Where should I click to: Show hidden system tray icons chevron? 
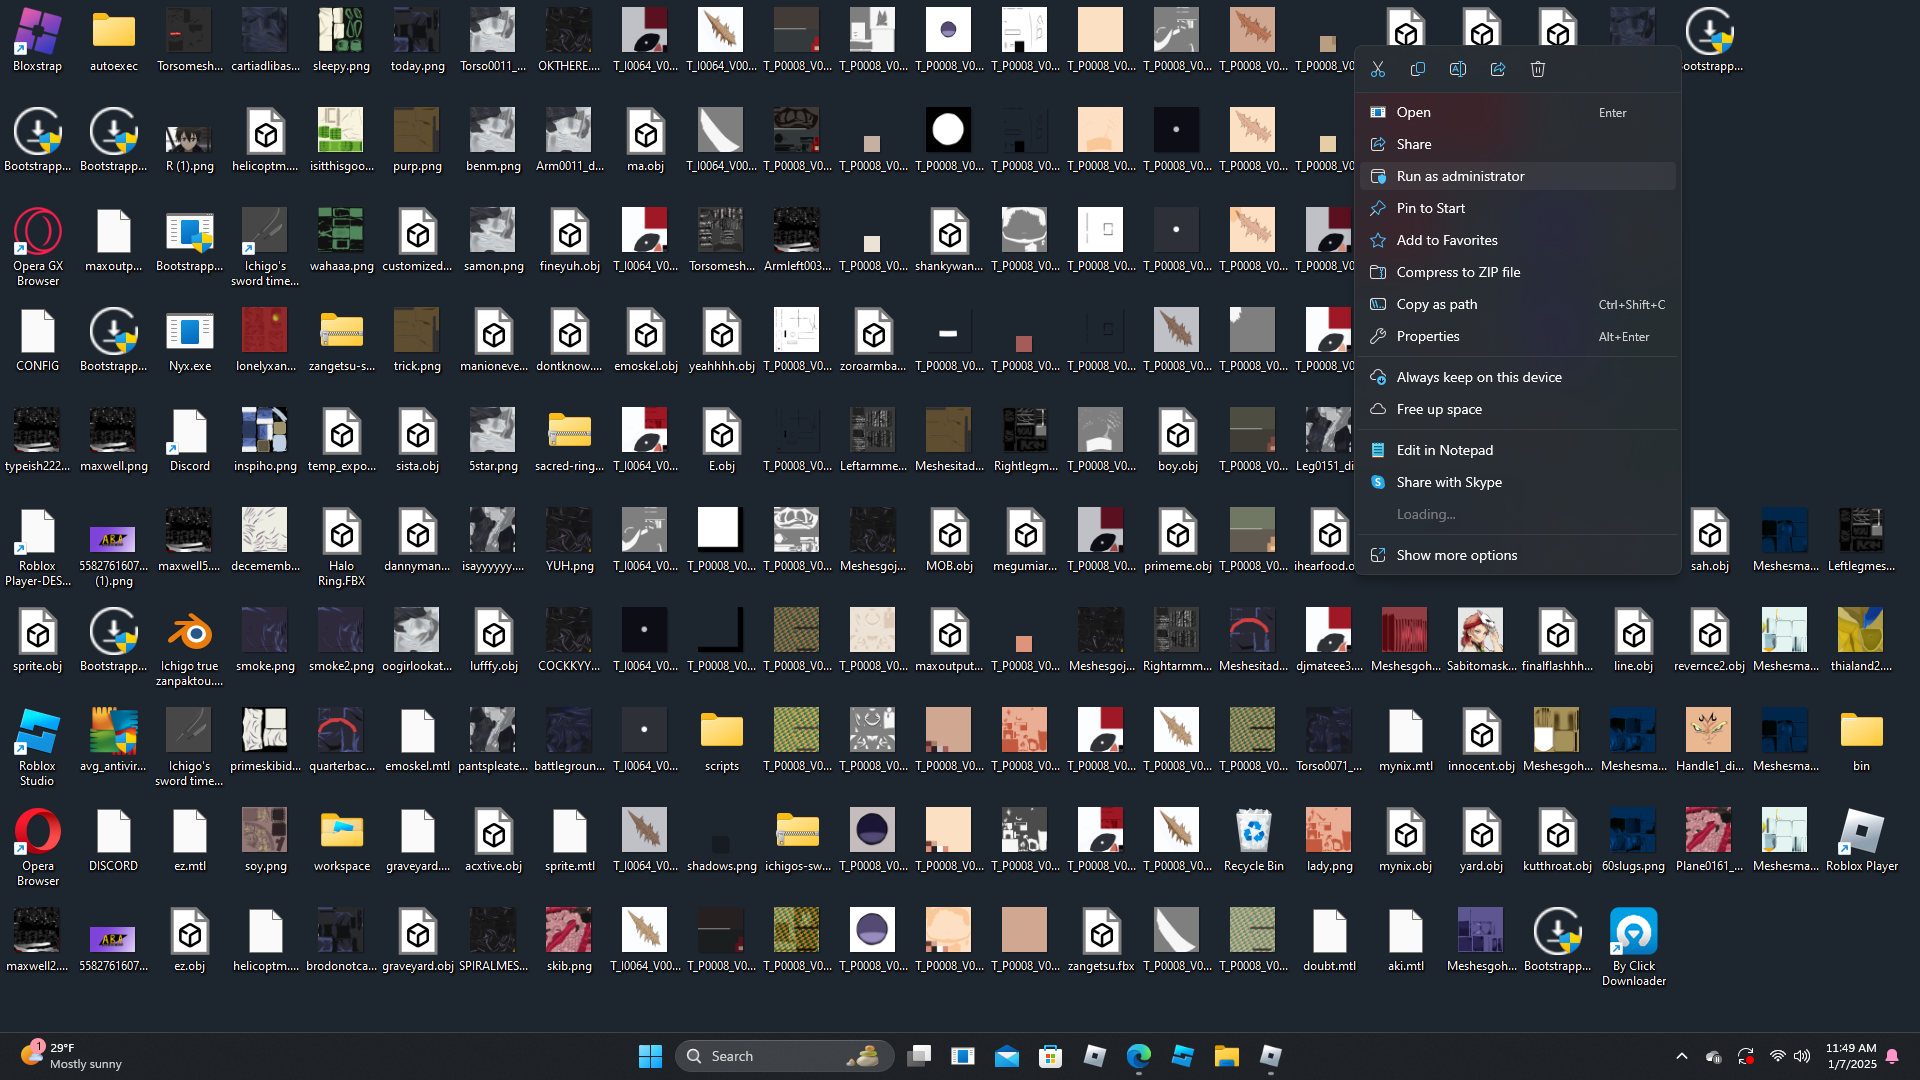coord(1682,1056)
